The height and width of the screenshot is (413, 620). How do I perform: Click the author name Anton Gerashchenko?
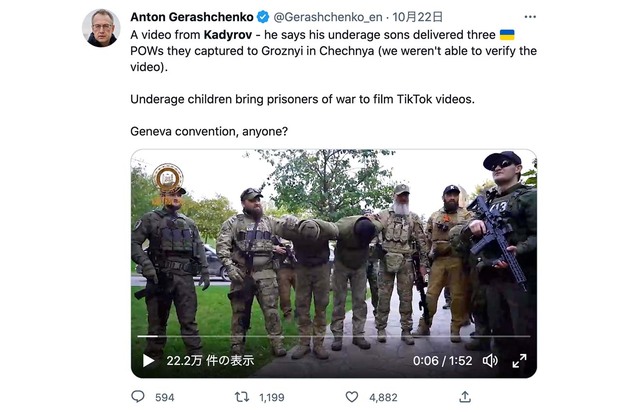coord(190,17)
